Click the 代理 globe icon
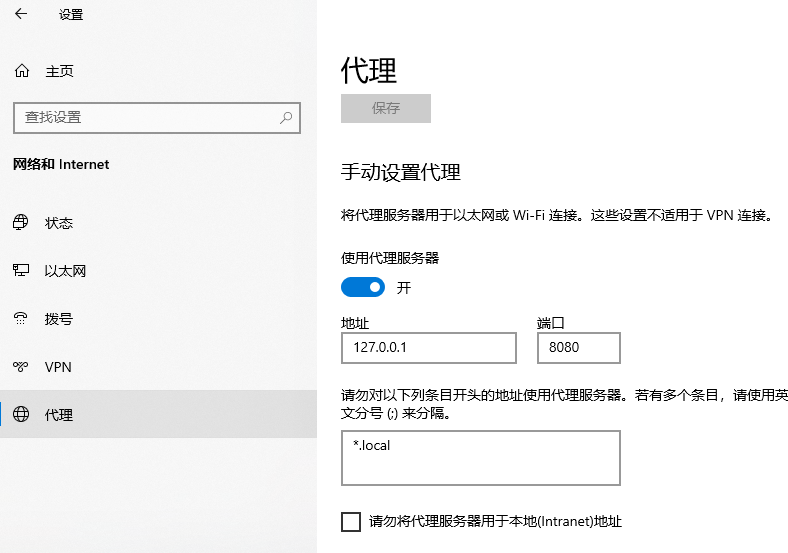The height and width of the screenshot is (553, 788). click(21, 415)
